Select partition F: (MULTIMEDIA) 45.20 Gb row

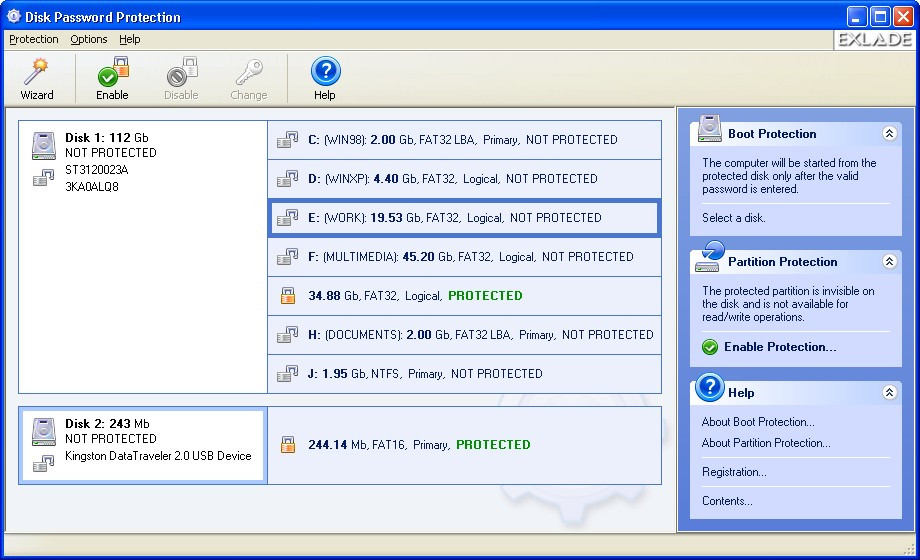pyautogui.click(x=464, y=257)
